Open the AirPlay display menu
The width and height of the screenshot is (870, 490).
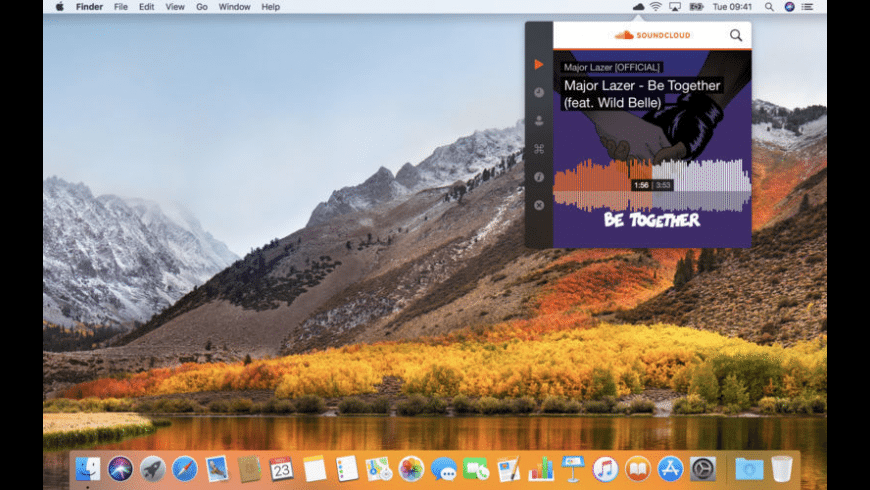(x=675, y=7)
